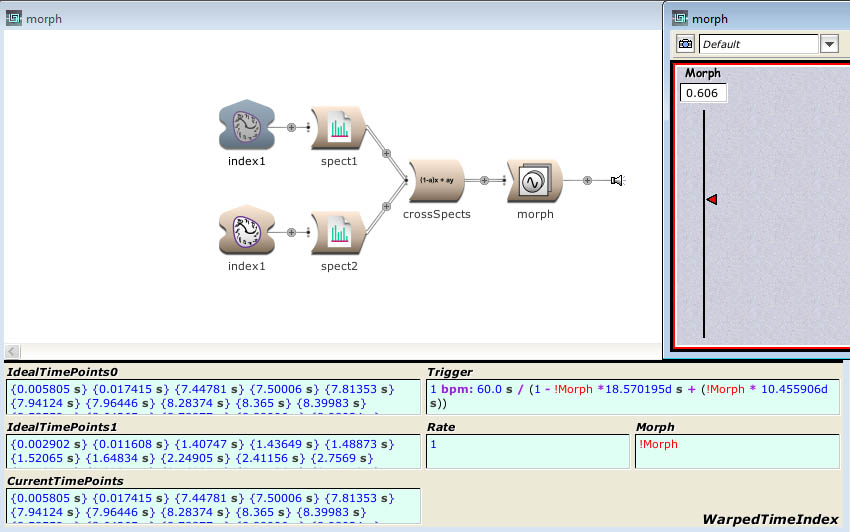The image size is (850, 532).
Task: Click the morph signal flow window icon
Action: pyautogui.click(x=14, y=18)
